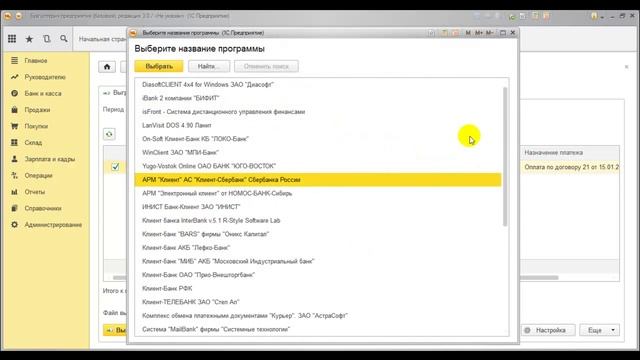640x360 pixels.
Task: Open Операции section in sidebar
Action: (x=38, y=175)
